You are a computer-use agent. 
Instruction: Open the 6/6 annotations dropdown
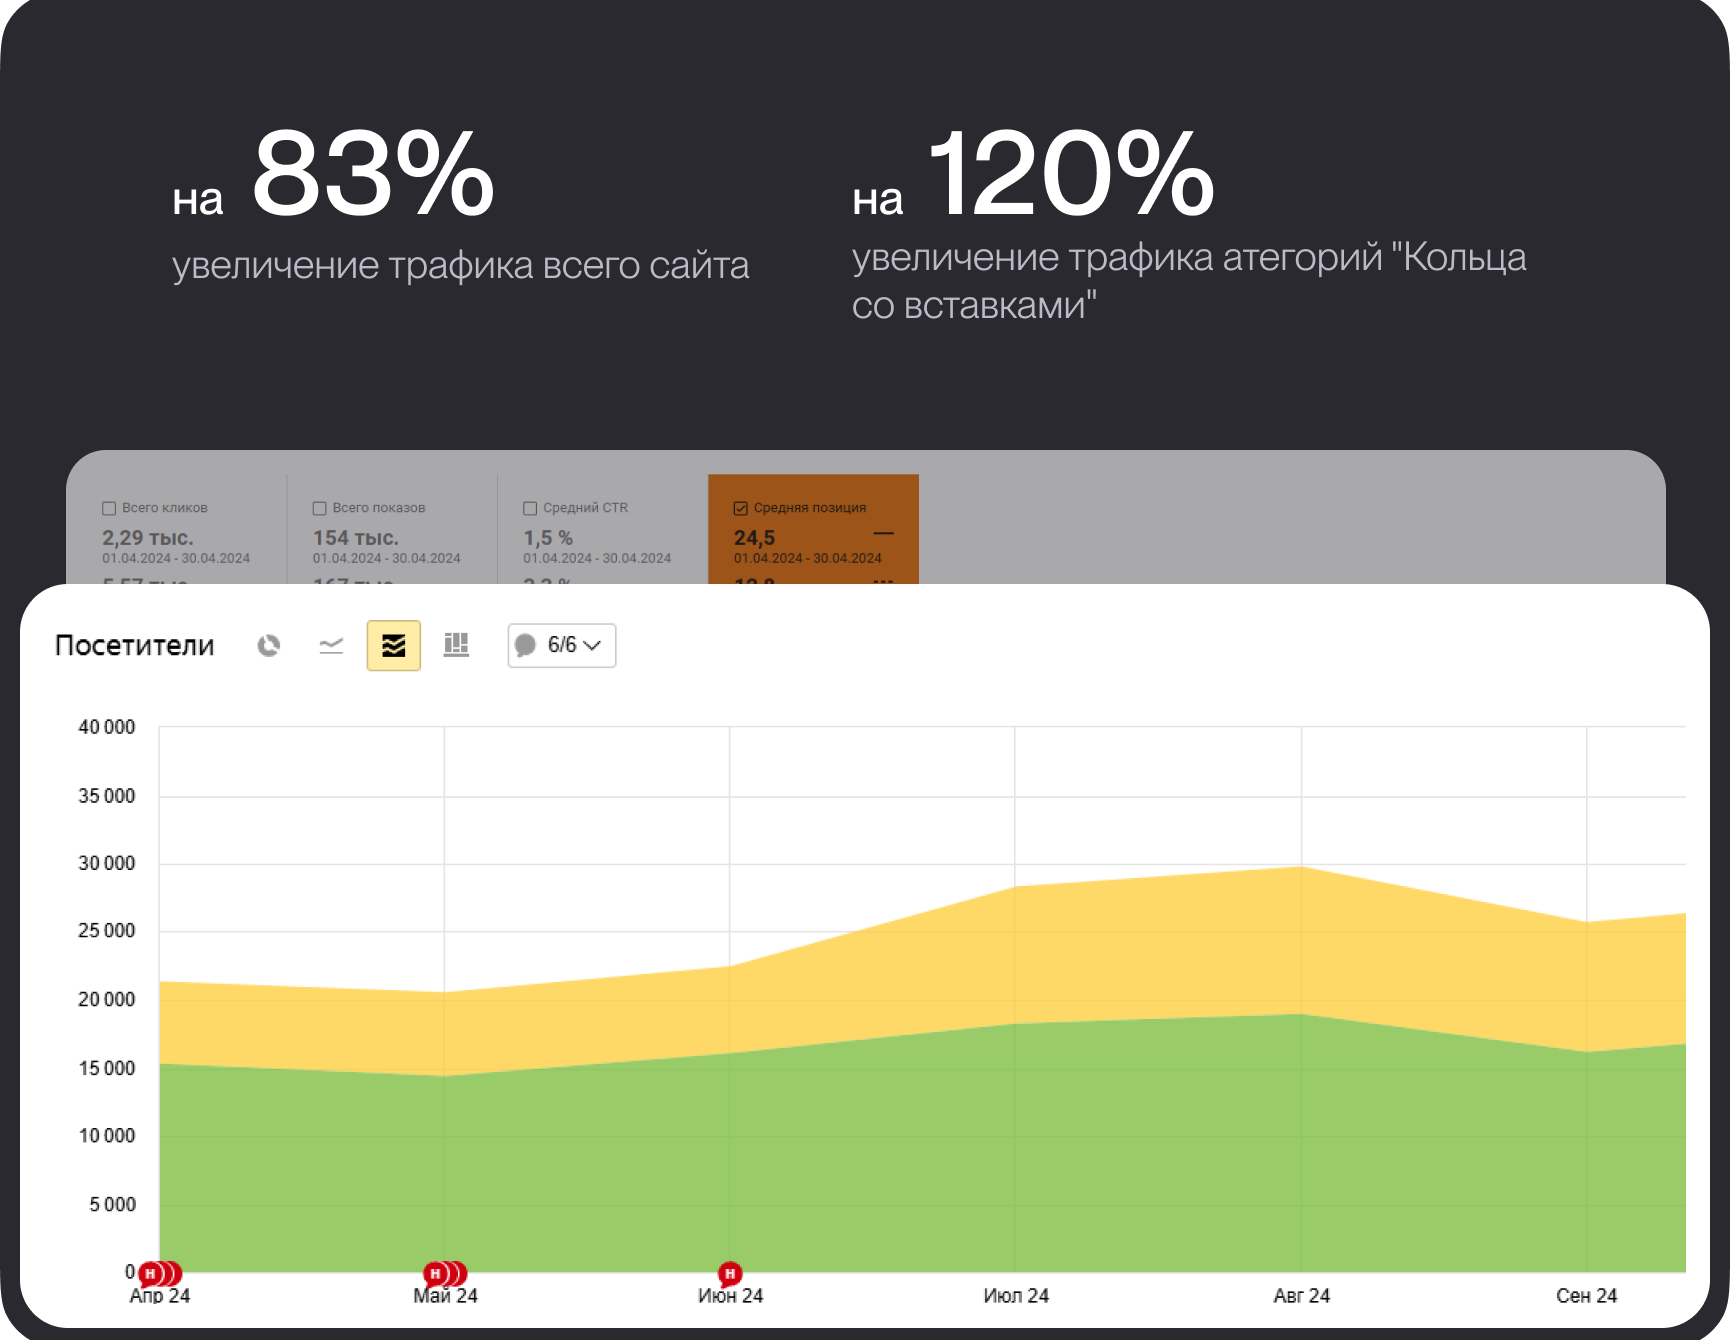(x=562, y=645)
